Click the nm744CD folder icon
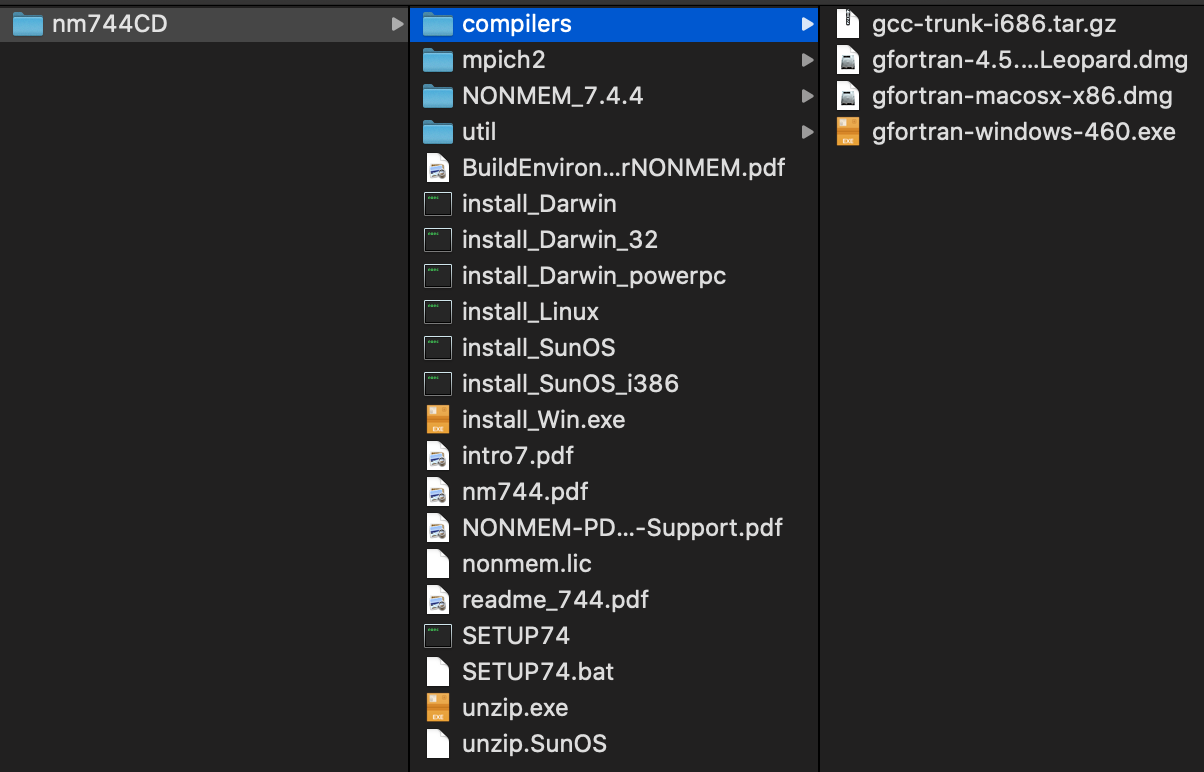The height and width of the screenshot is (772, 1204). [26, 23]
